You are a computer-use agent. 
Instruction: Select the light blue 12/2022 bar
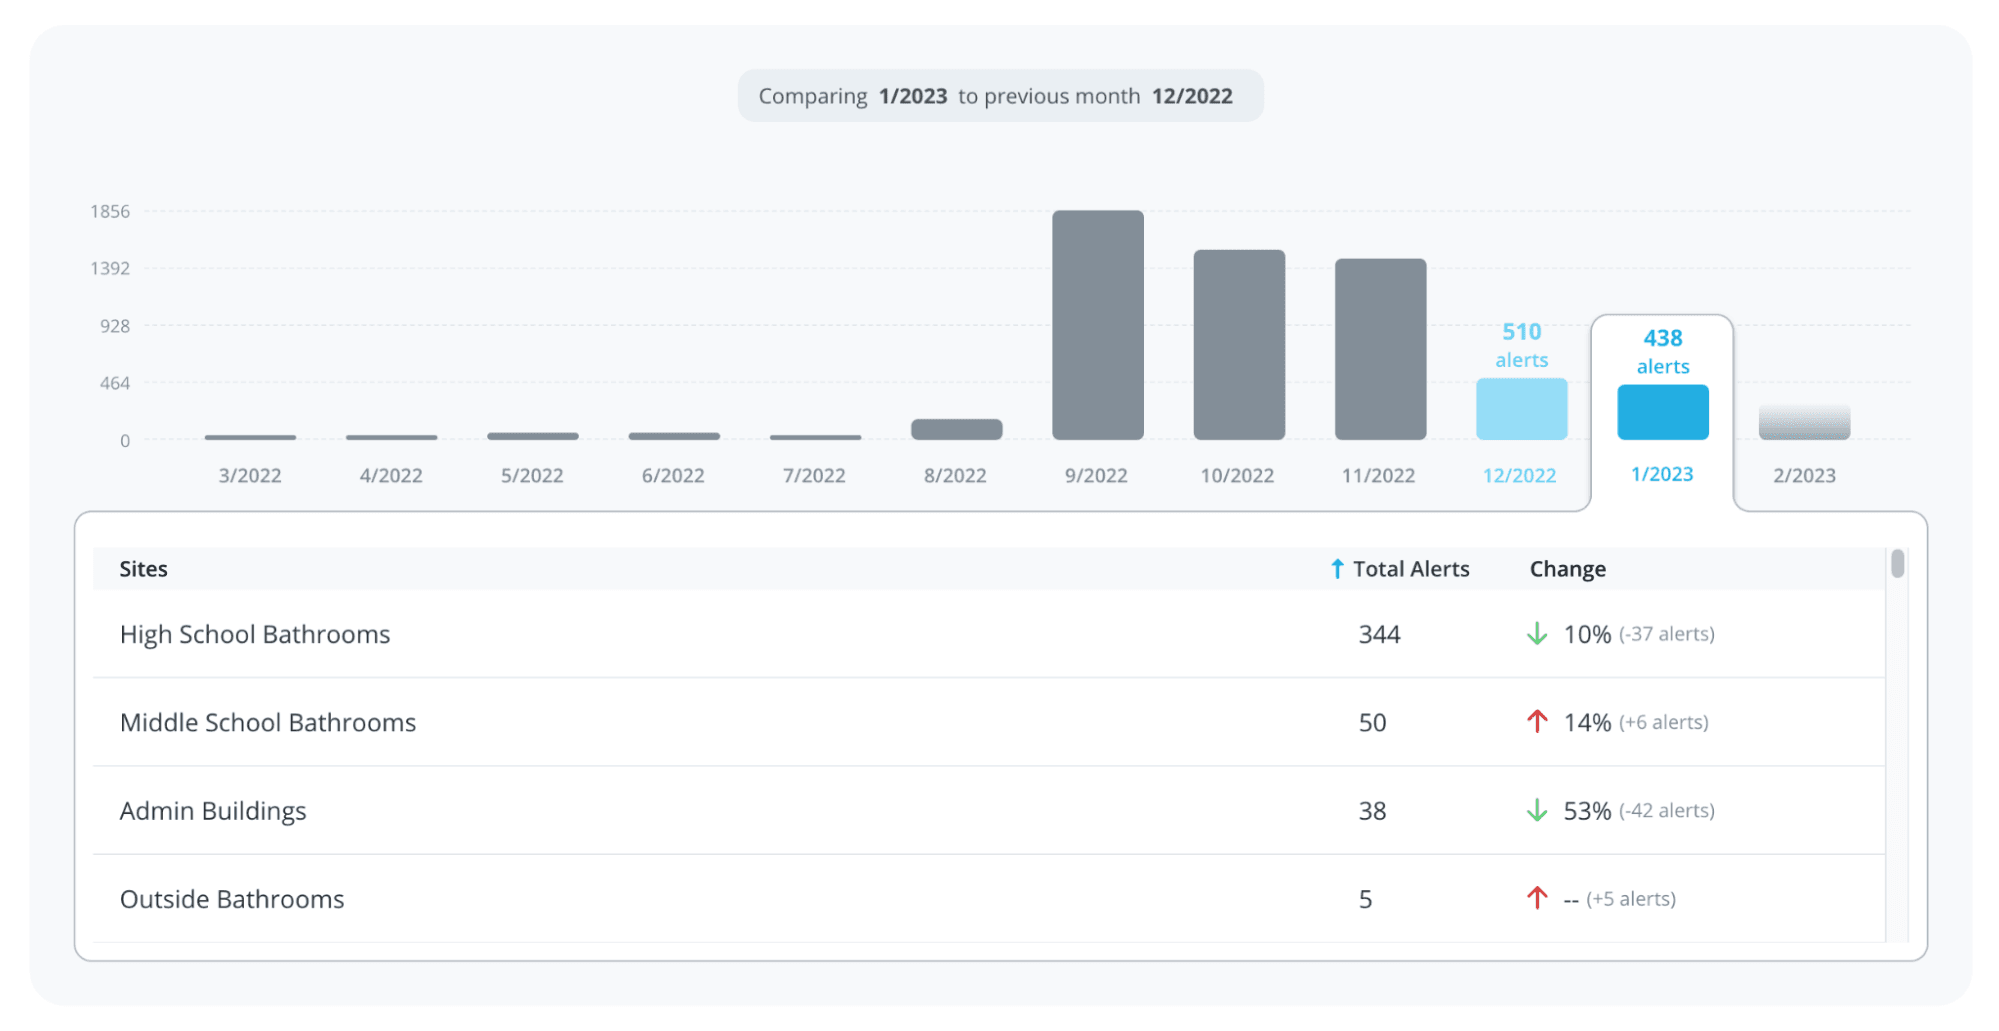pyautogui.click(x=1521, y=408)
